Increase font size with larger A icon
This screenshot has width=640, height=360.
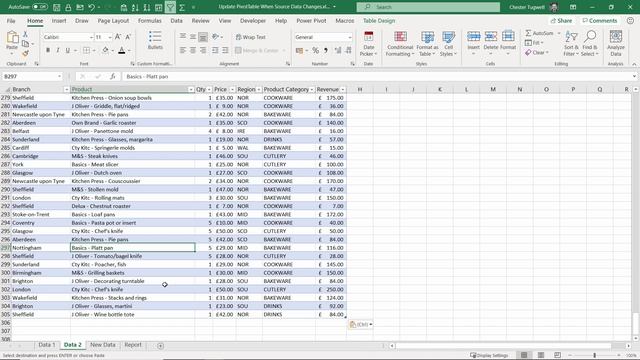pos(118,37)
